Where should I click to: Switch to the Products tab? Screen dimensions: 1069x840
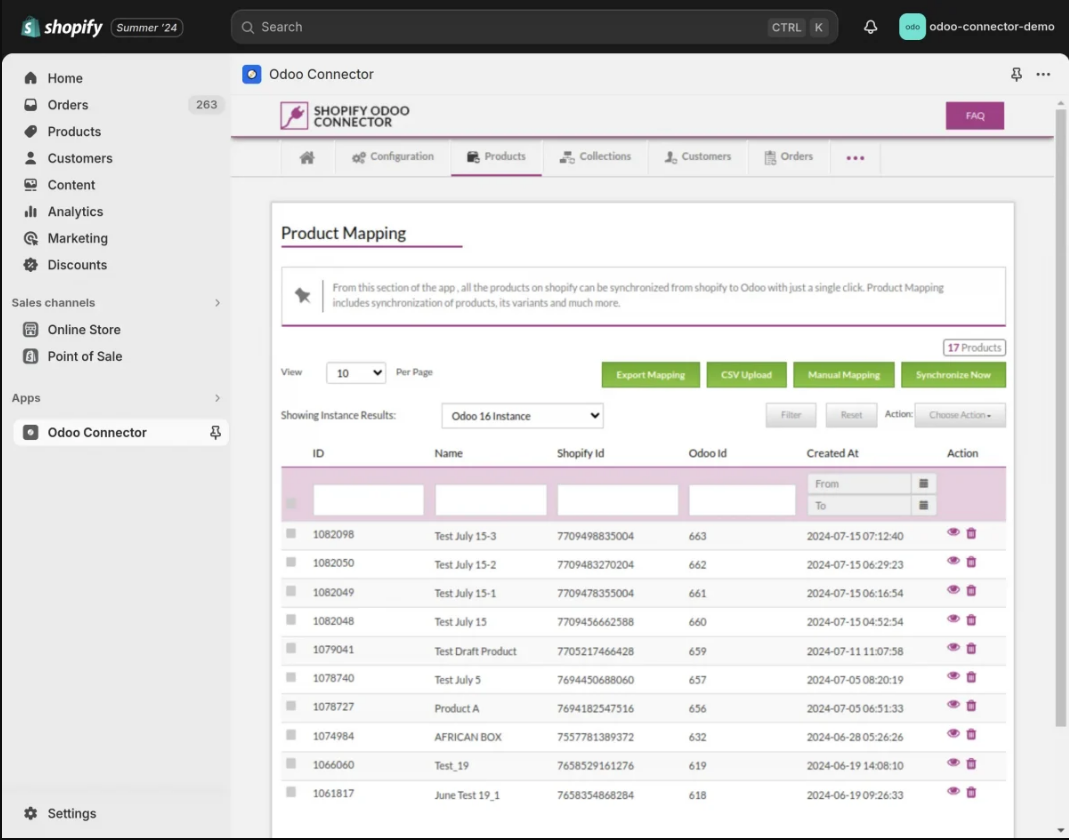496,157
